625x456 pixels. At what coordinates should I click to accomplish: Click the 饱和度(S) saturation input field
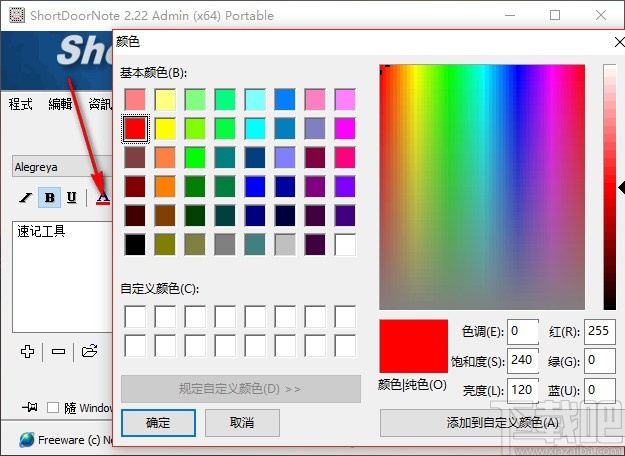523,361
